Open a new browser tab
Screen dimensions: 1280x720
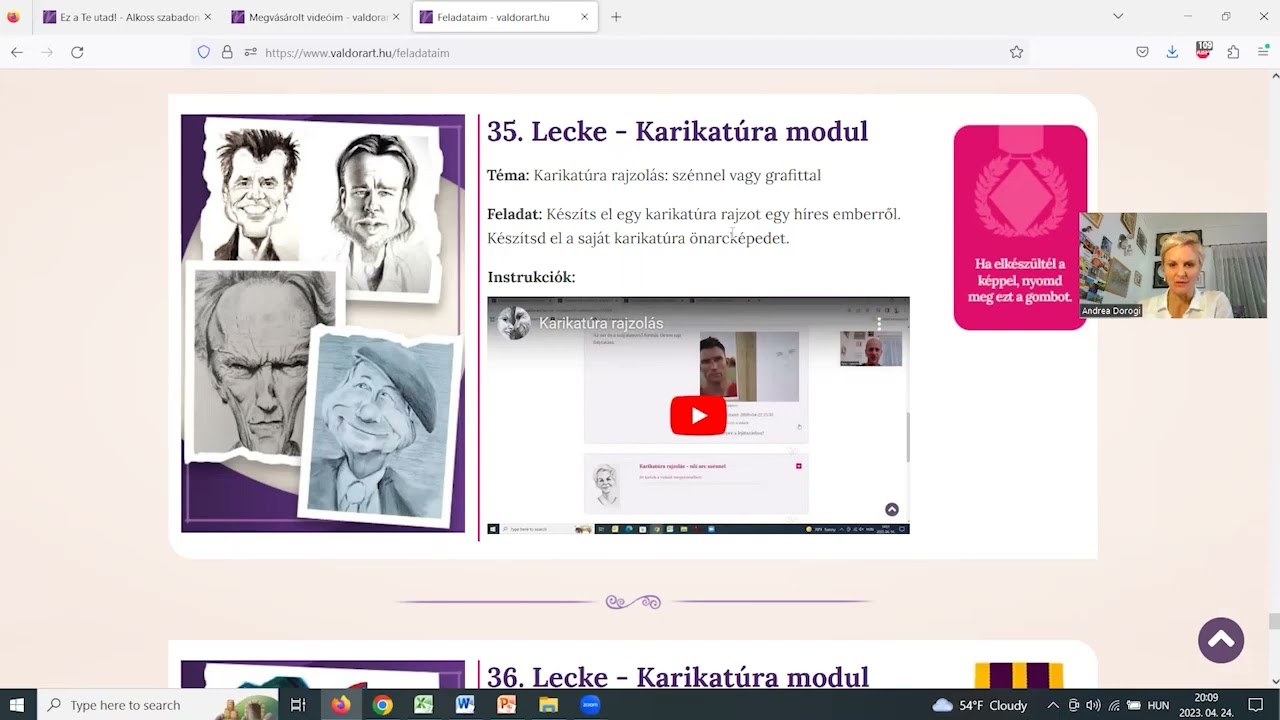coord(616,17)
